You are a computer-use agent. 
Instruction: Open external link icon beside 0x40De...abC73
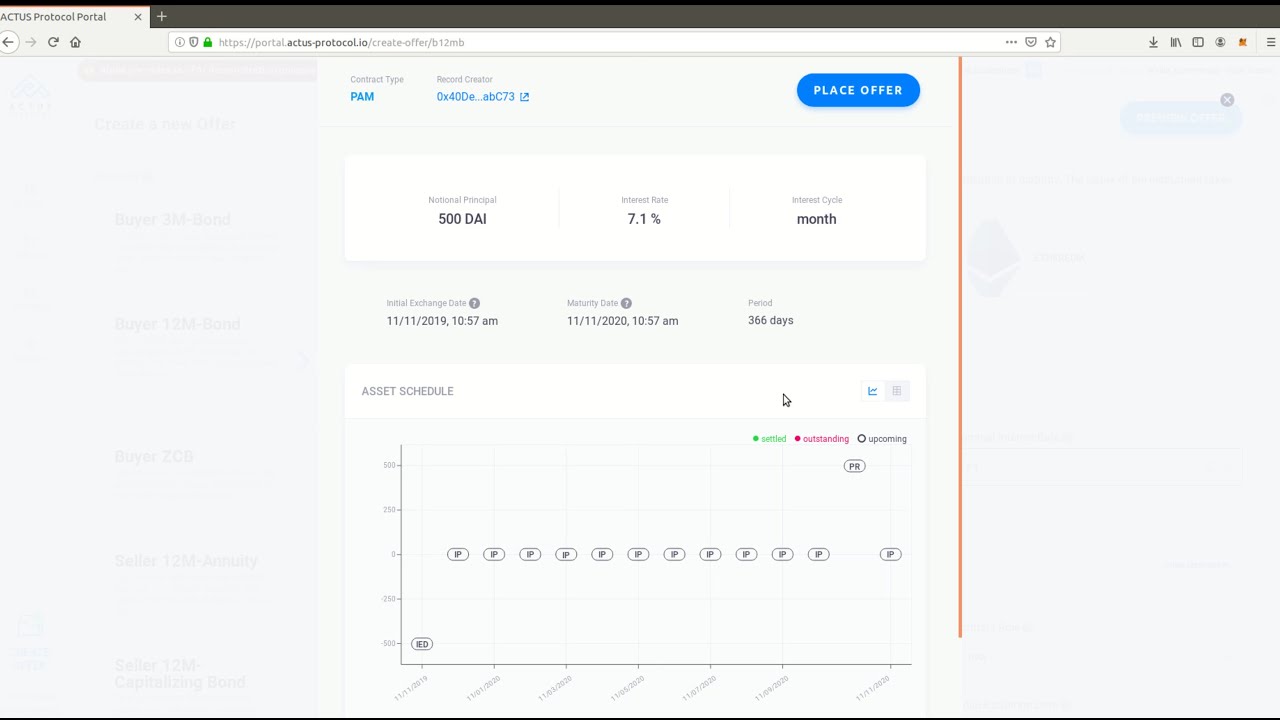[x=524, y=97]
